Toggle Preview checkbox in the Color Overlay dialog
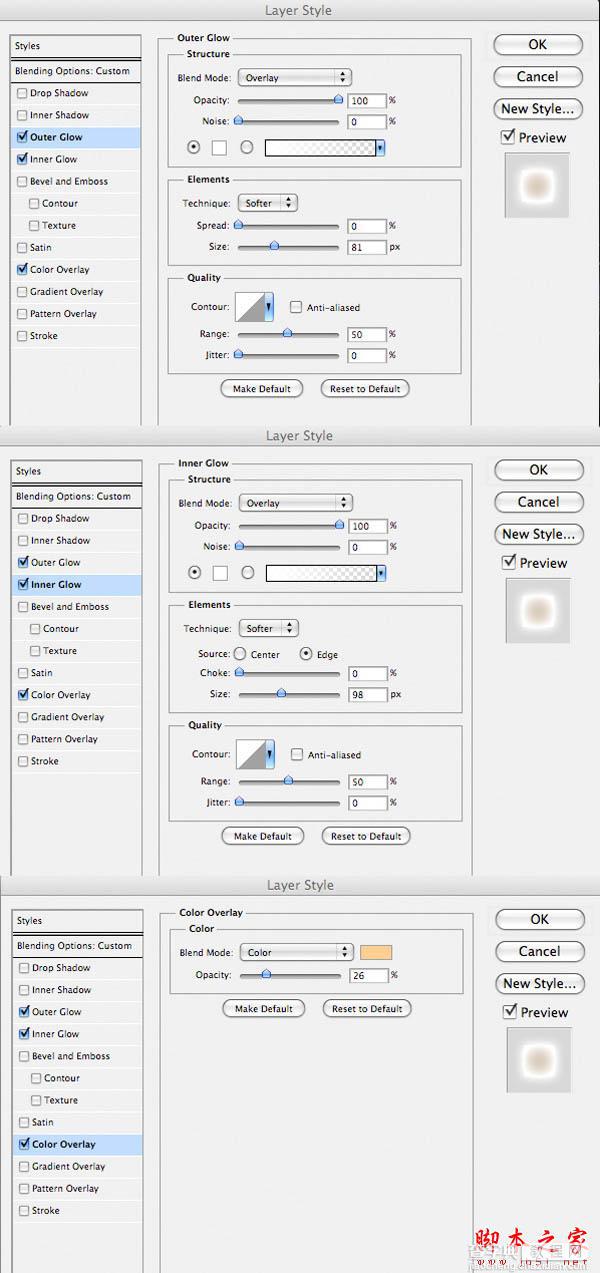600x1273 pixels. [511, 1012]
